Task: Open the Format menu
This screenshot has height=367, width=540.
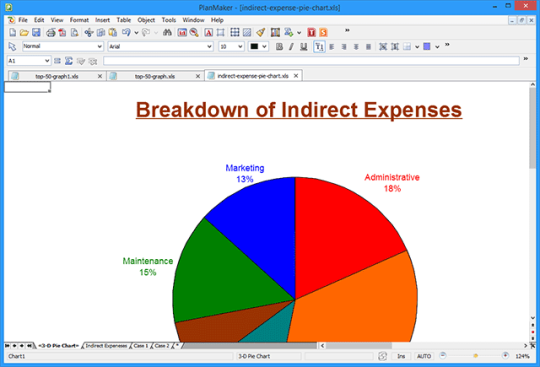Action: coord(79,20)
